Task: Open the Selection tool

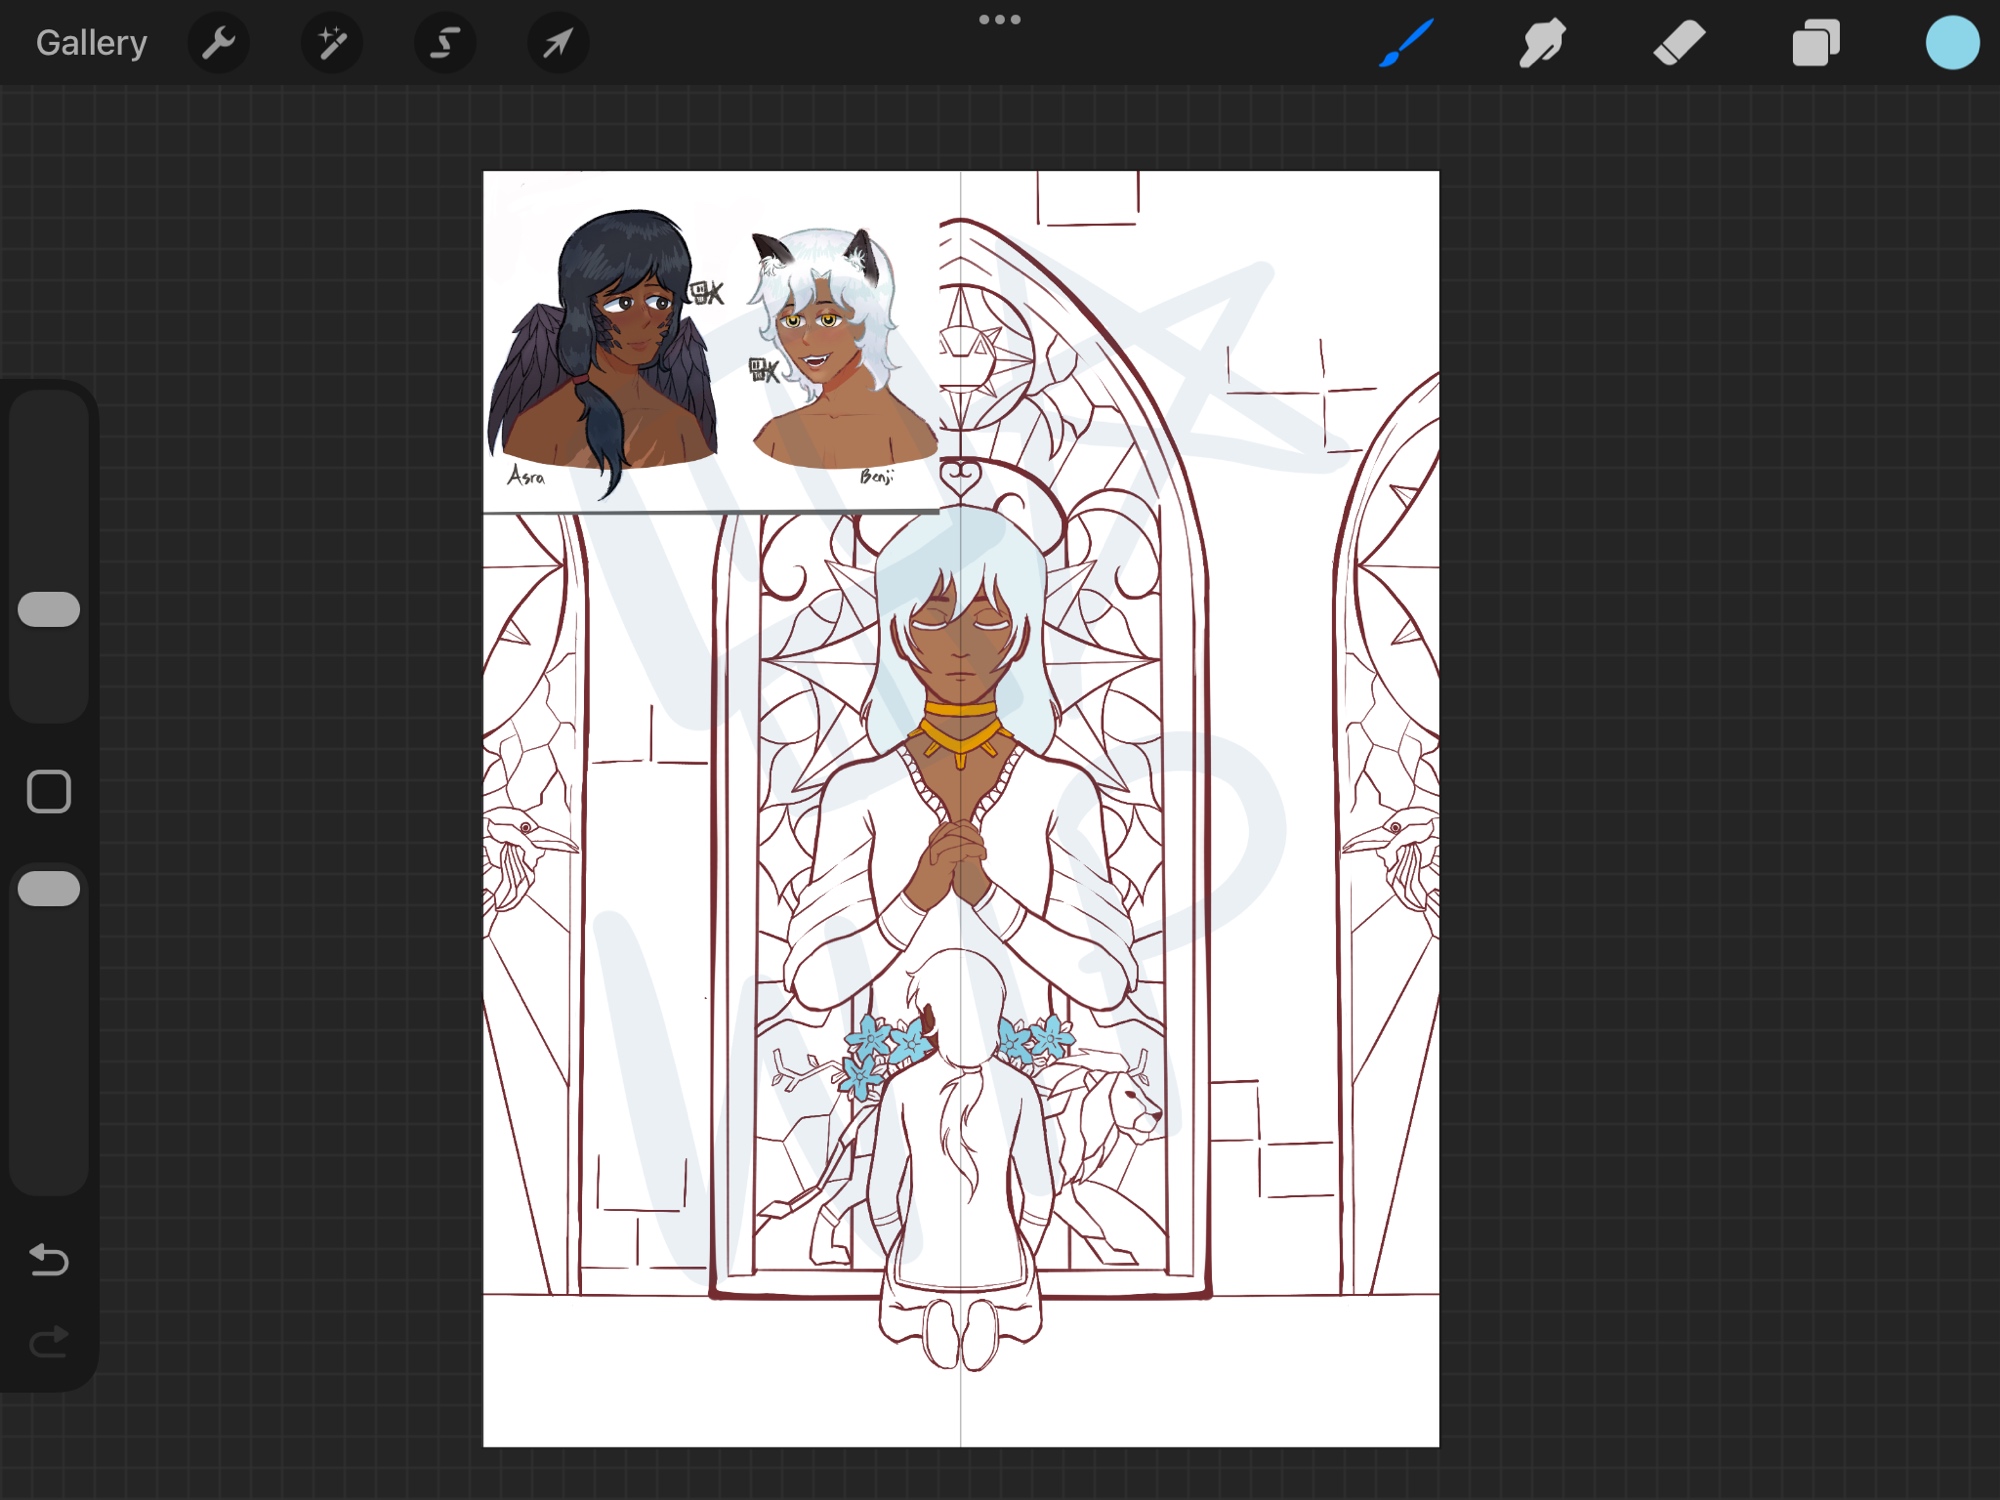Action: click(x=445, y=43)
